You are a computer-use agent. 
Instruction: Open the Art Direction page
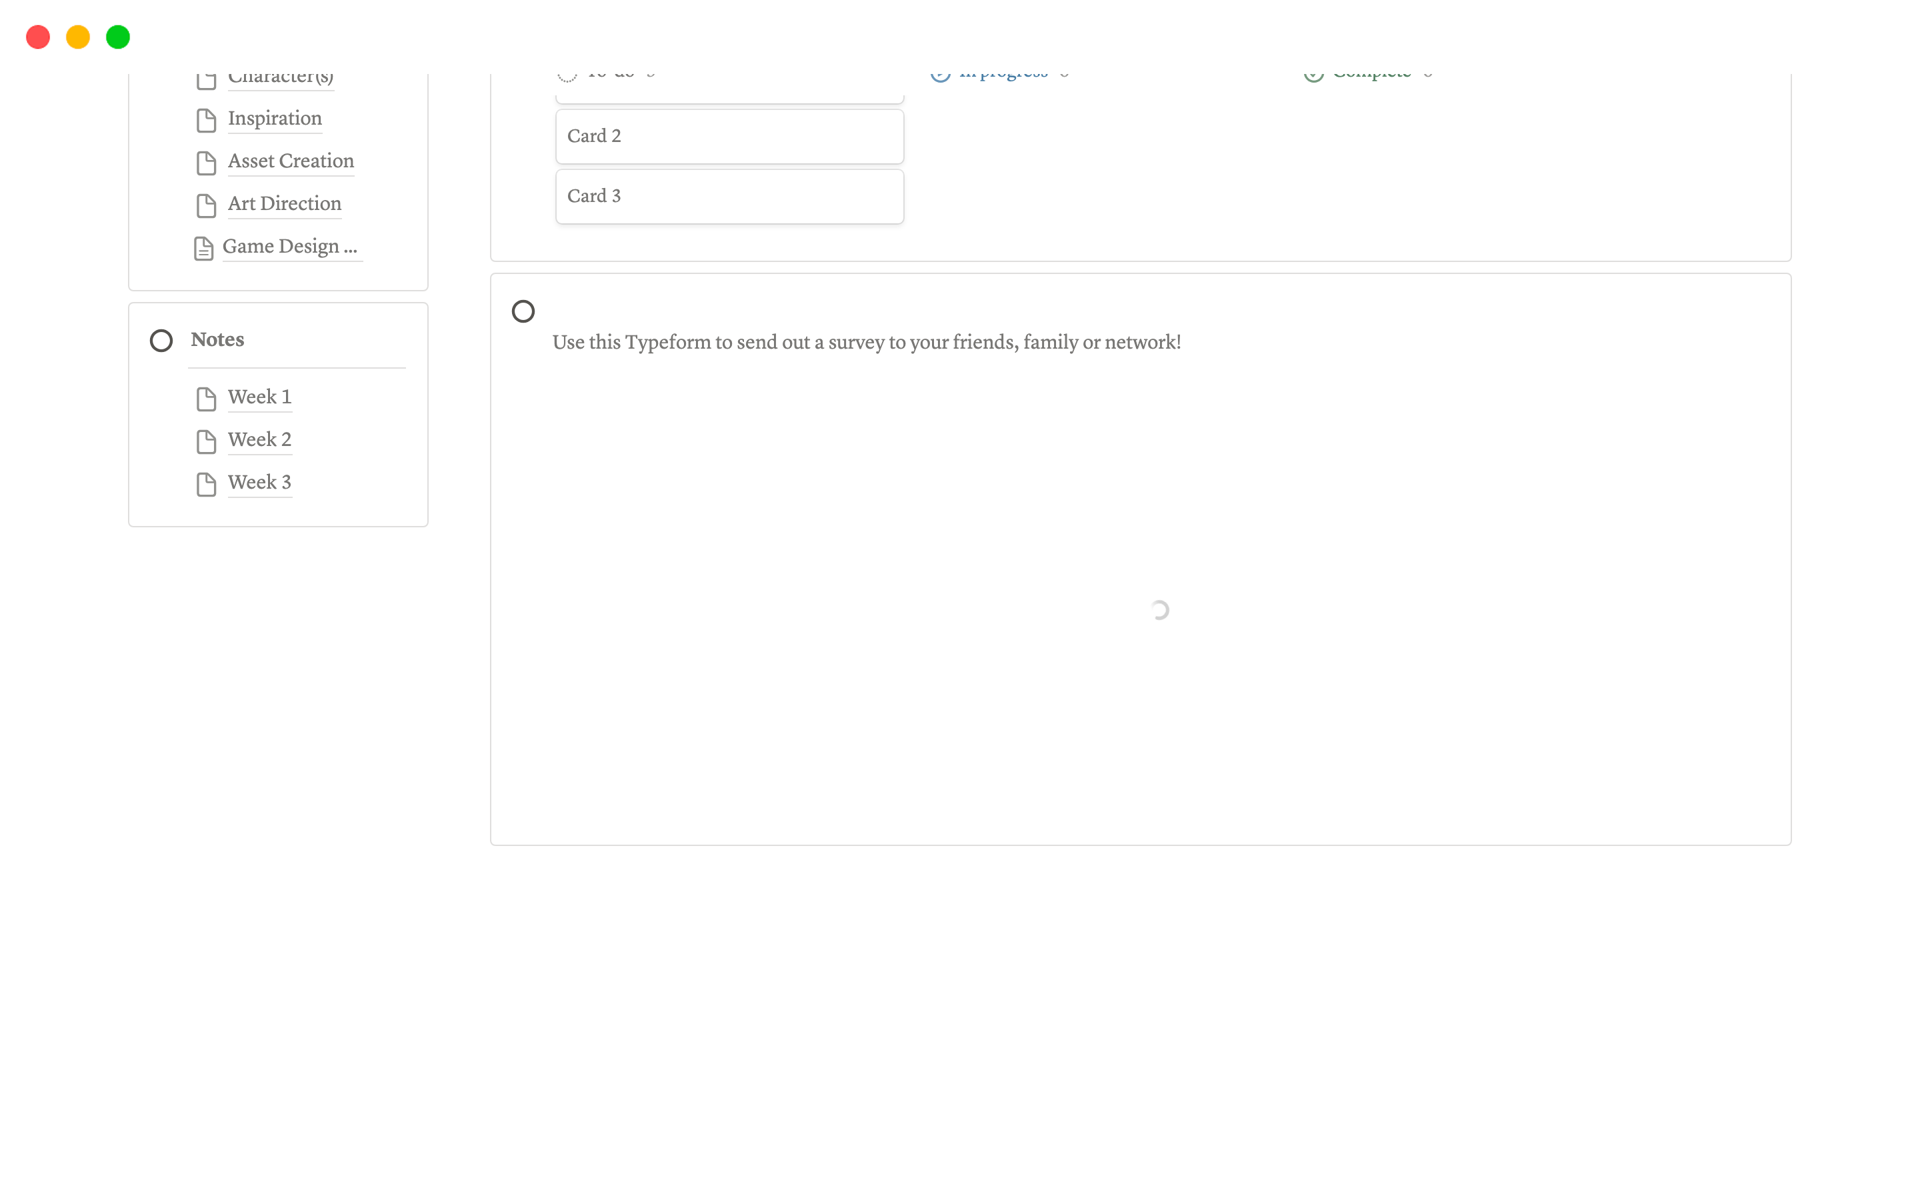point(284,204)
